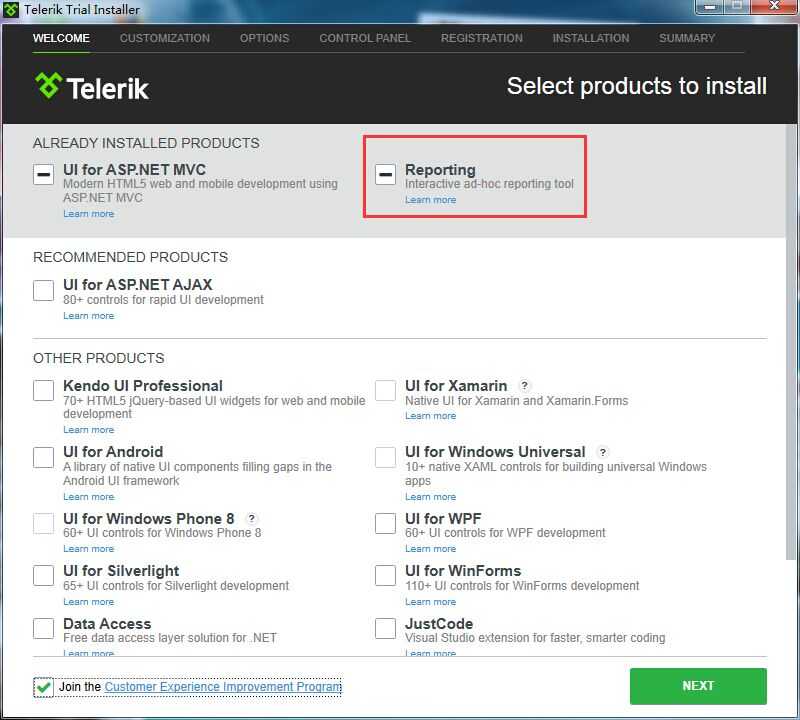The image size is (800, 720).
Task: Select the INSTALLATION step tab
Action: (591, 38)
